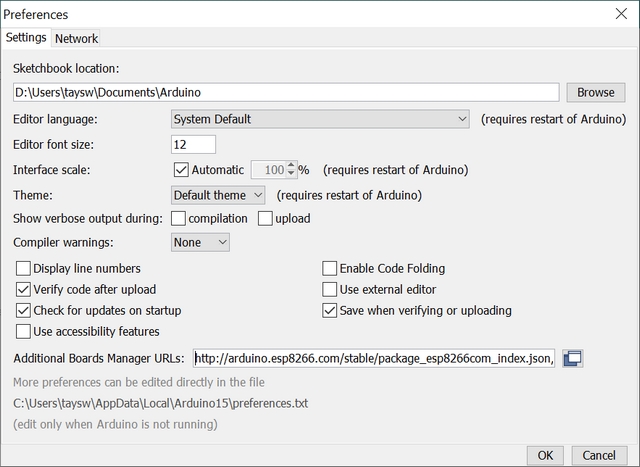Click the Additional Boards Manager URLs field
Screen dimensions: 640x467
tap(374, 358)
